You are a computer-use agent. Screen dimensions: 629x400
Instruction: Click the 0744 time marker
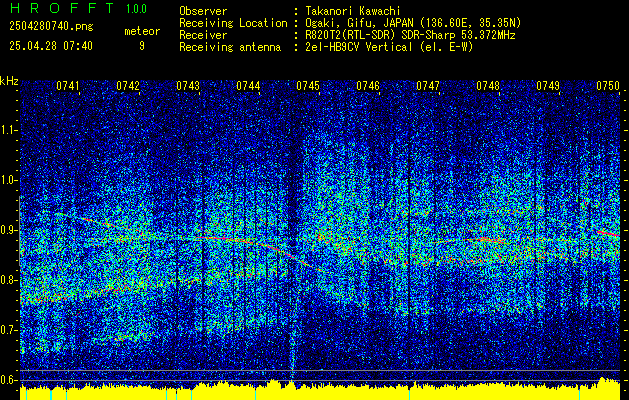click(x=248, y=85)
